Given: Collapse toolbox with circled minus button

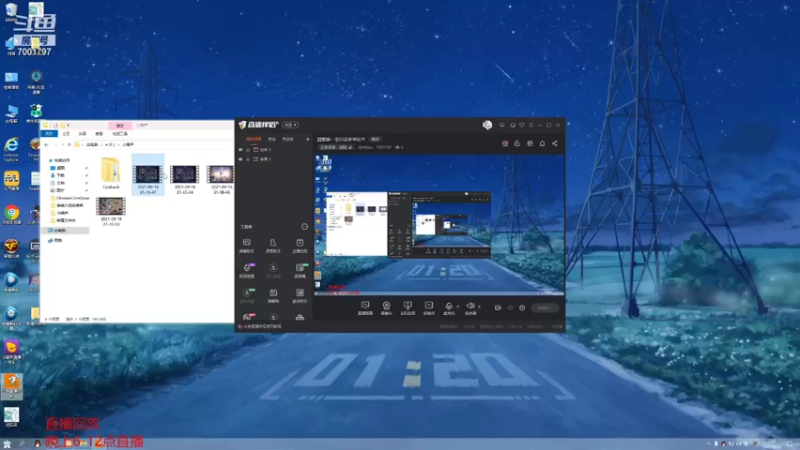Looking at the screenshot, I should tap(305, 227).
